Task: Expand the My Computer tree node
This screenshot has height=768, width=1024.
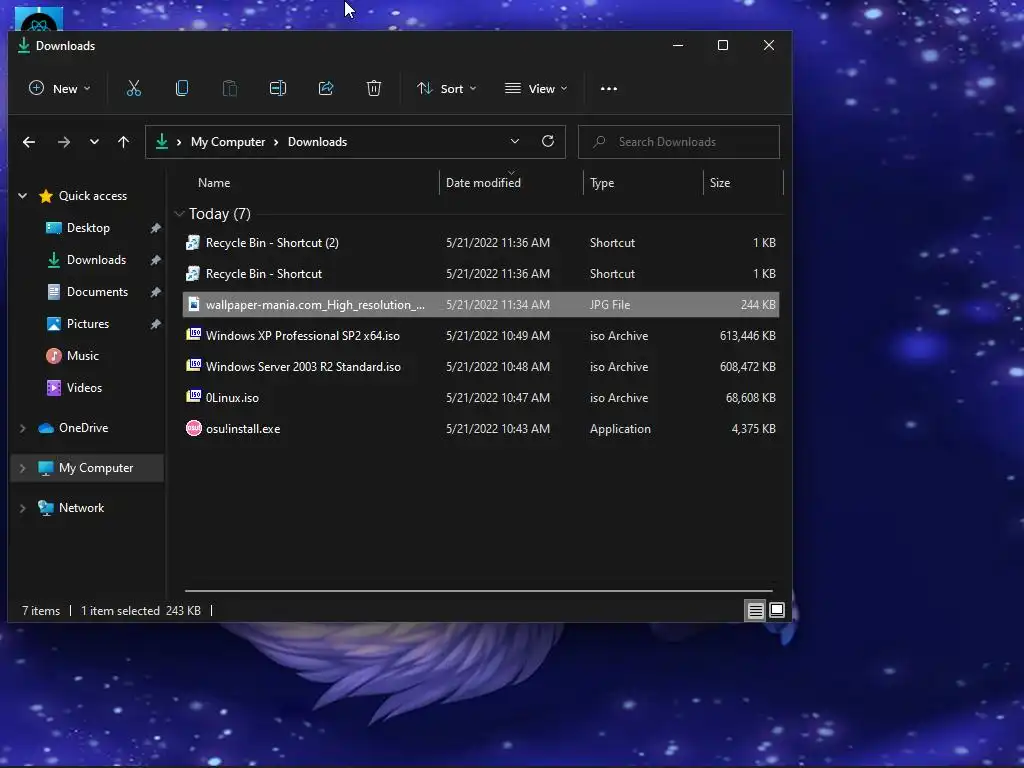Action: point(23,468)
